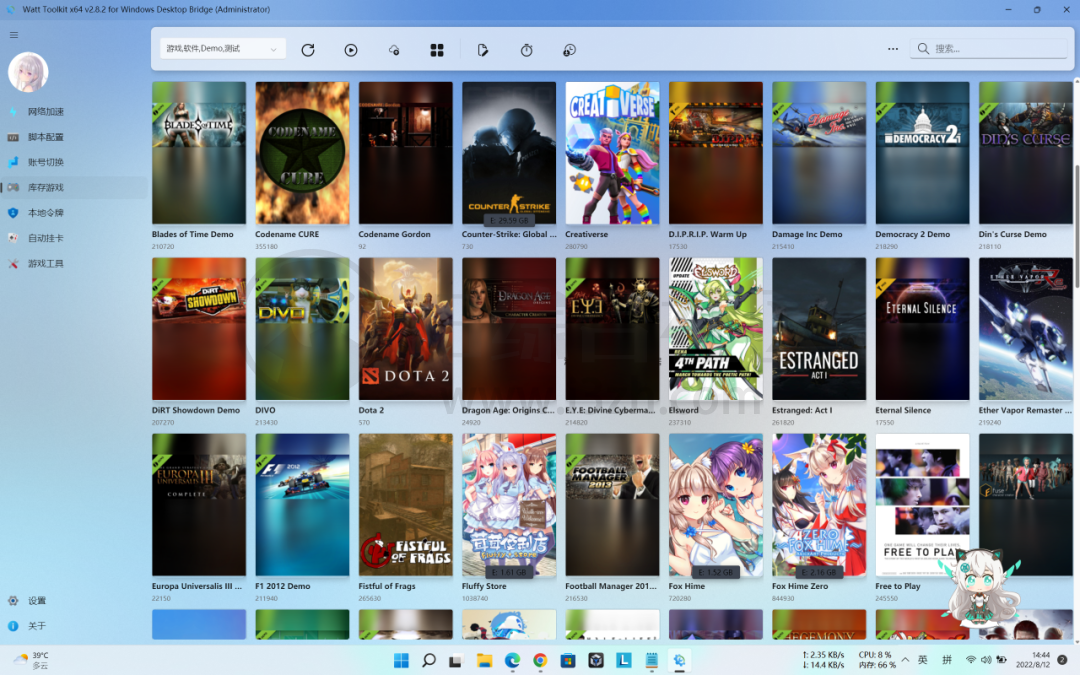Select Dragon Age: Origins cover
The image size is (1080, 675).
(x=509, y=329)
